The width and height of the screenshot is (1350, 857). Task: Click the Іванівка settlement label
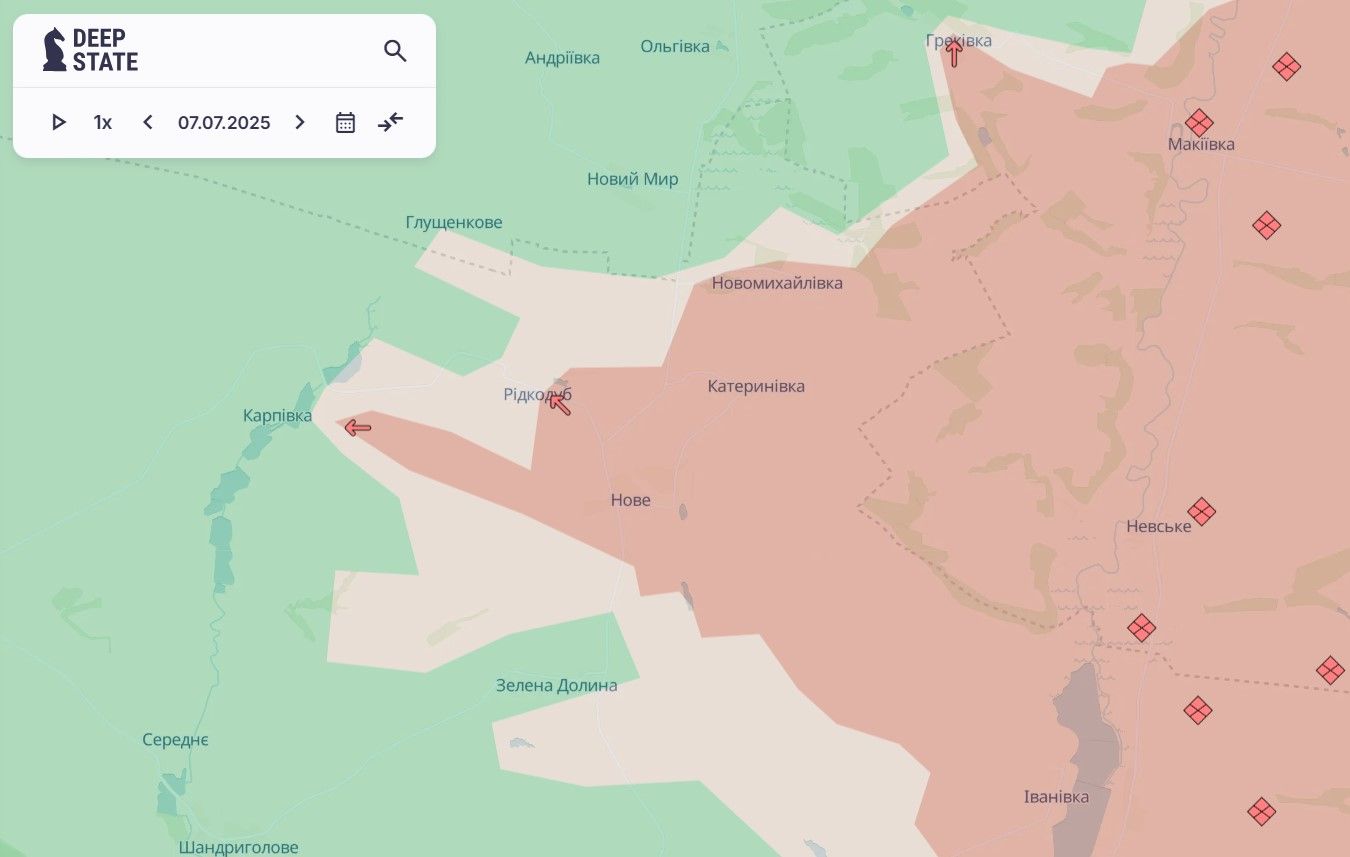1056,797
